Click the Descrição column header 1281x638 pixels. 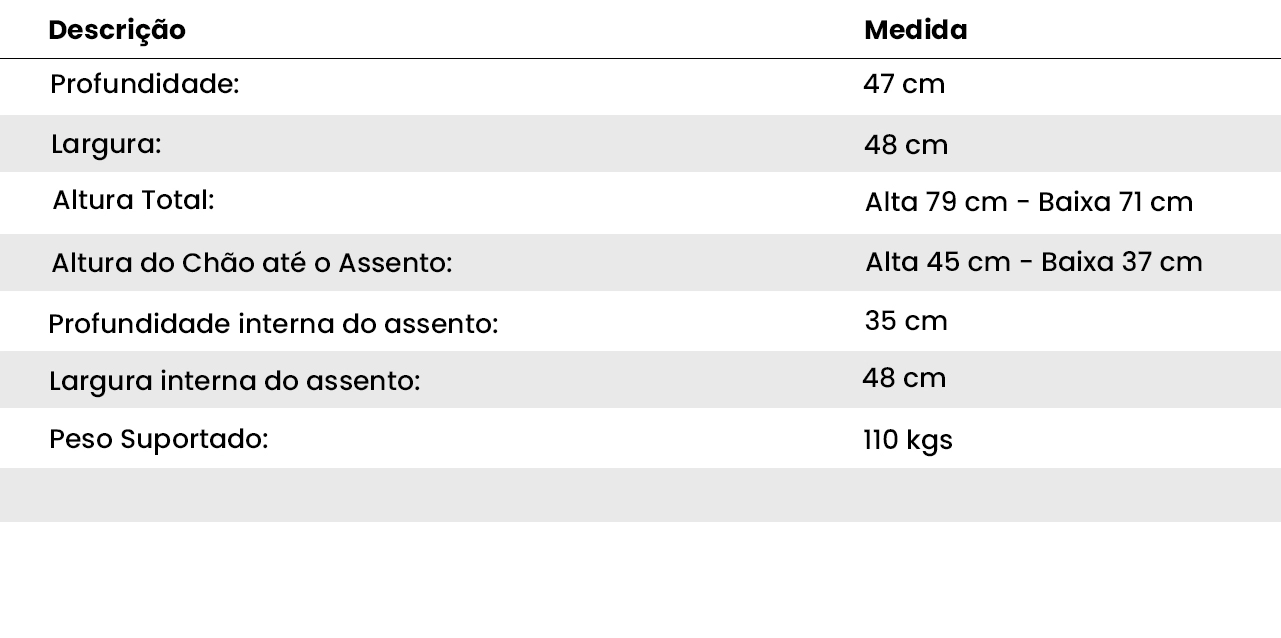pyautogui.click(x=117, y=30)
